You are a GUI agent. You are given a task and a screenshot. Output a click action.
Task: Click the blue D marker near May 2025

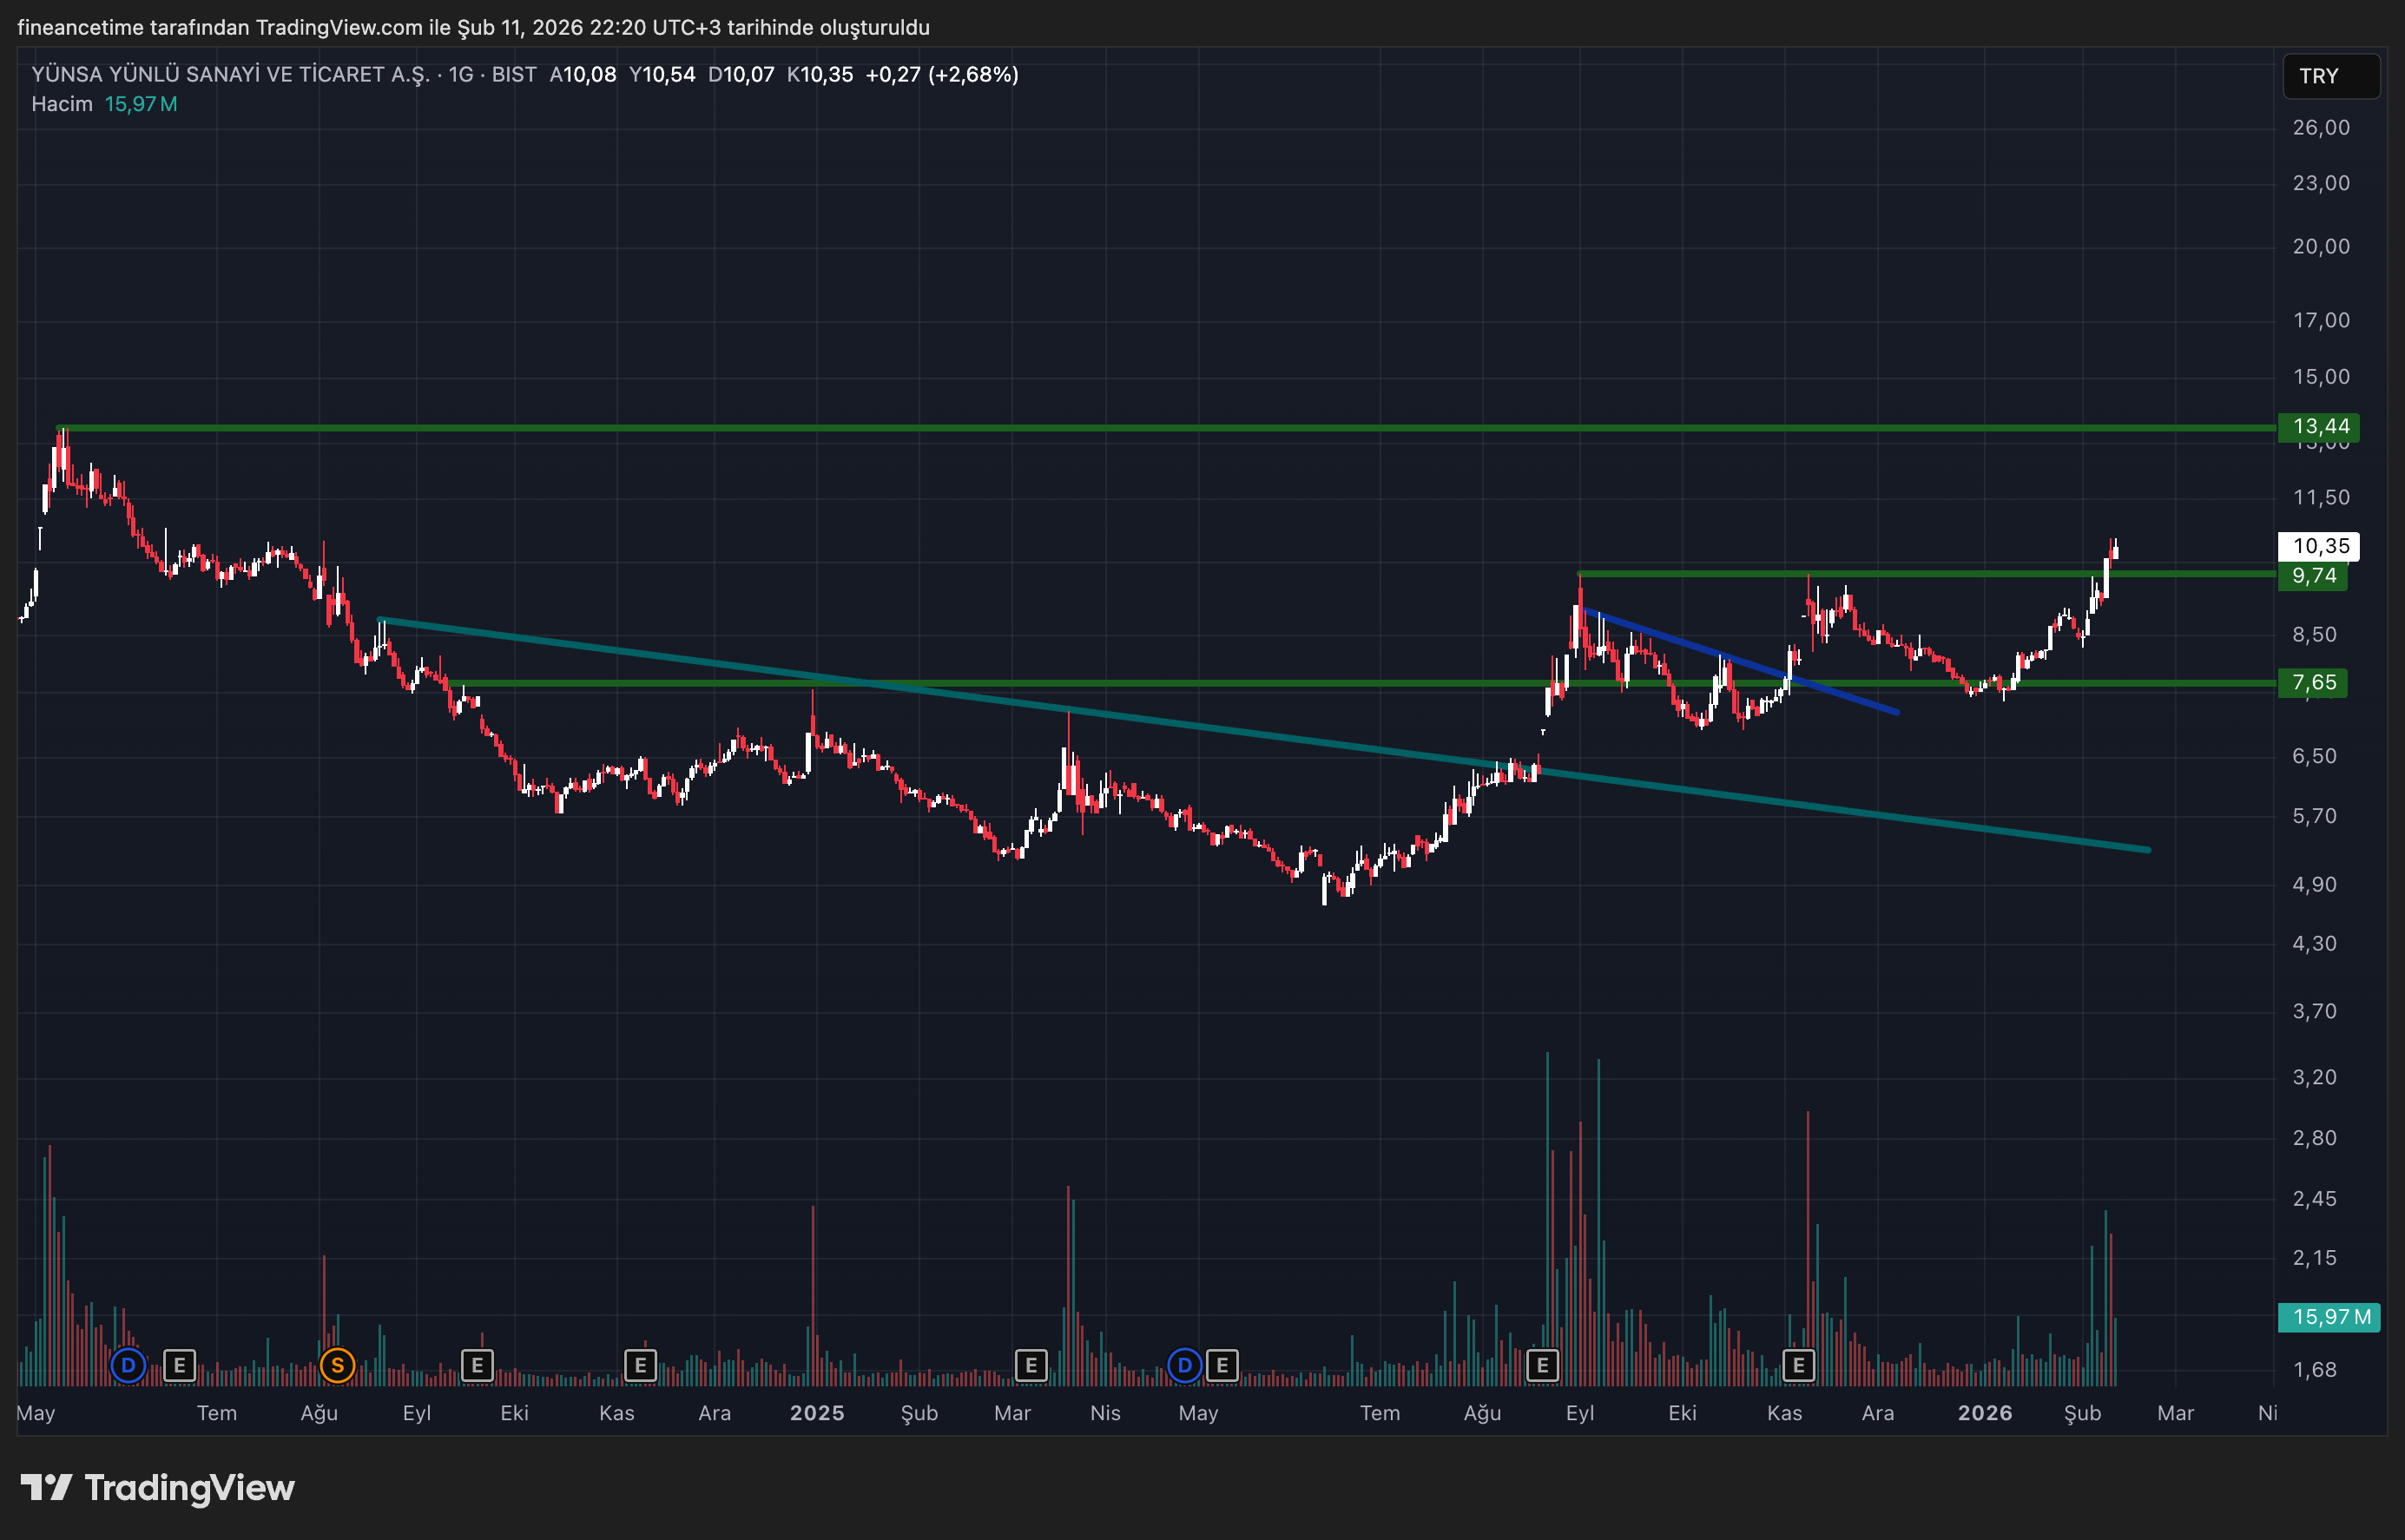coord(1184,1365)
